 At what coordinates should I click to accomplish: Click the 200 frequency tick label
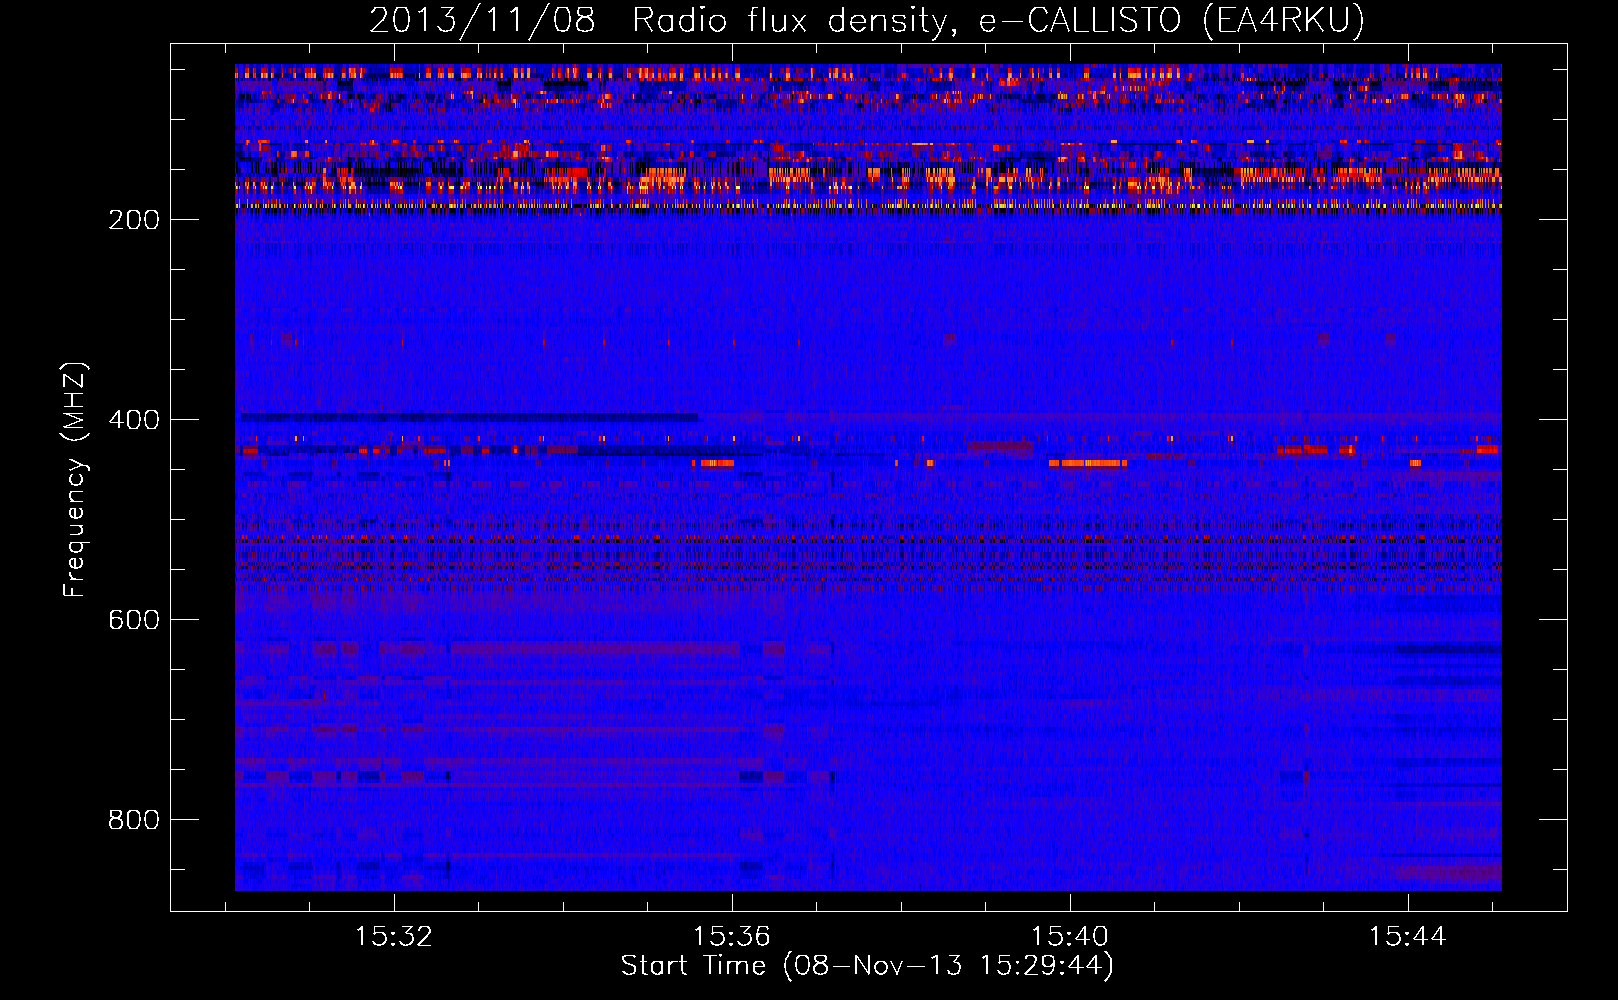[134, 220]
